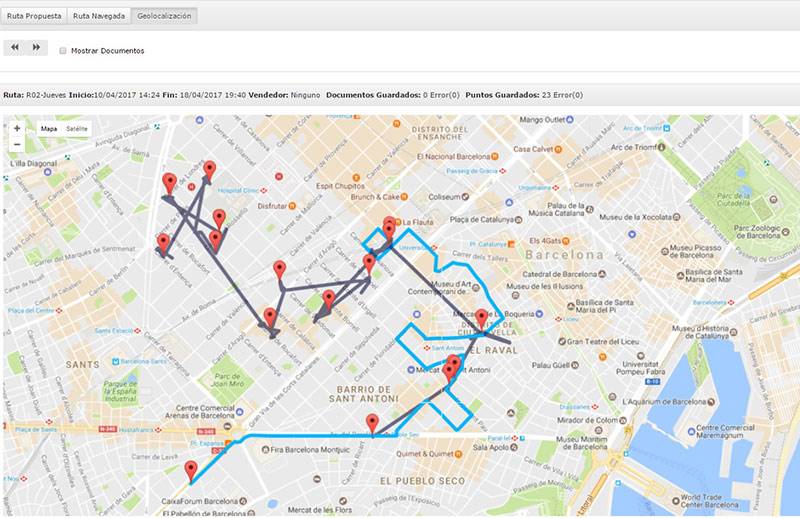Switch map view to Mapa
The width and height of the screenshot is (800, 518).
[49, 129]
